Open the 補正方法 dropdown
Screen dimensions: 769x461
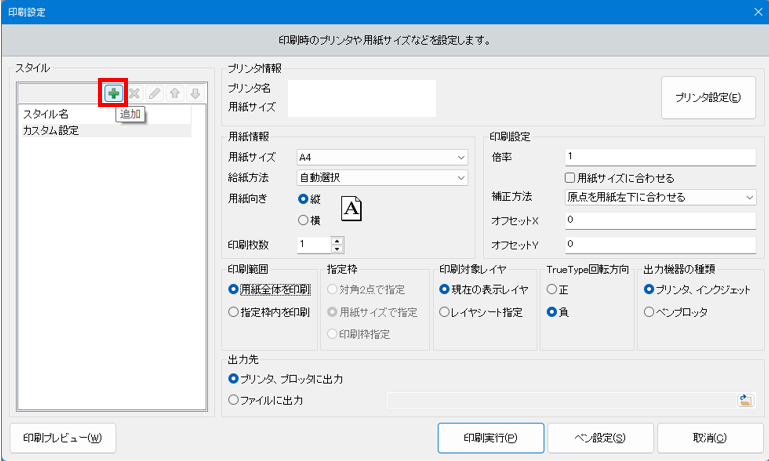[660, 197]
